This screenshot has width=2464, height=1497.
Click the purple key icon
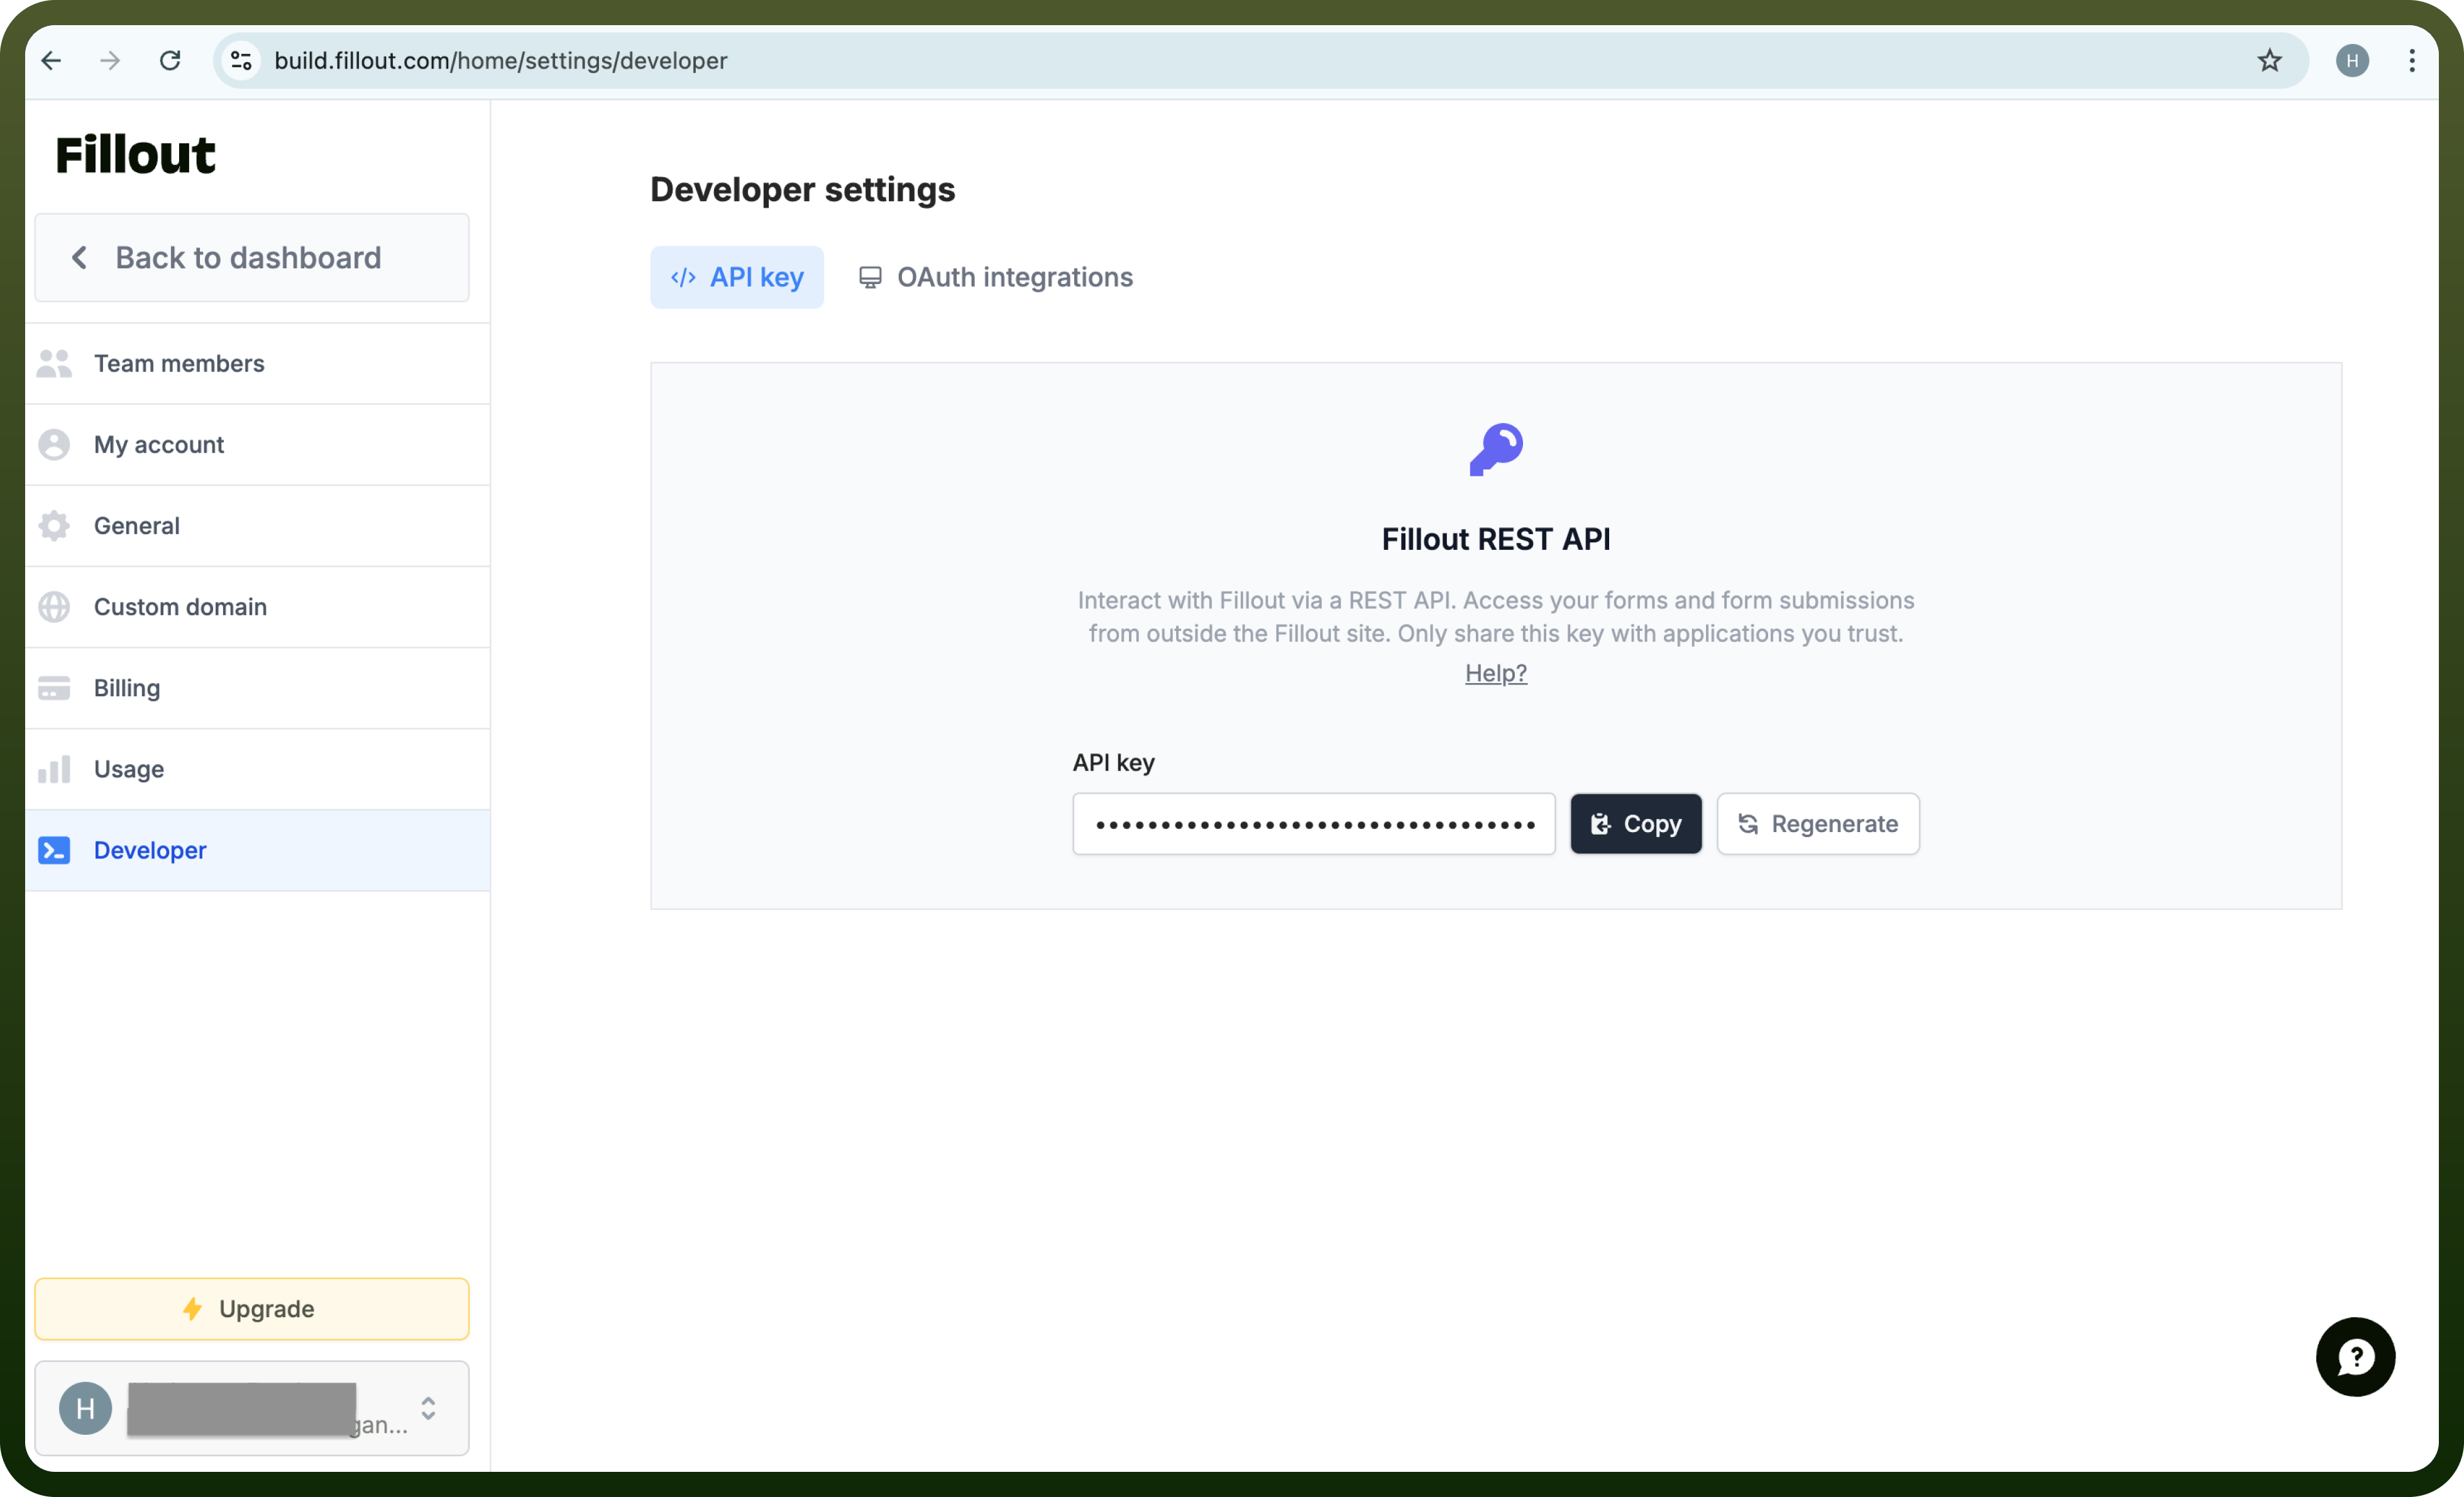click(x=1496, y=449)
